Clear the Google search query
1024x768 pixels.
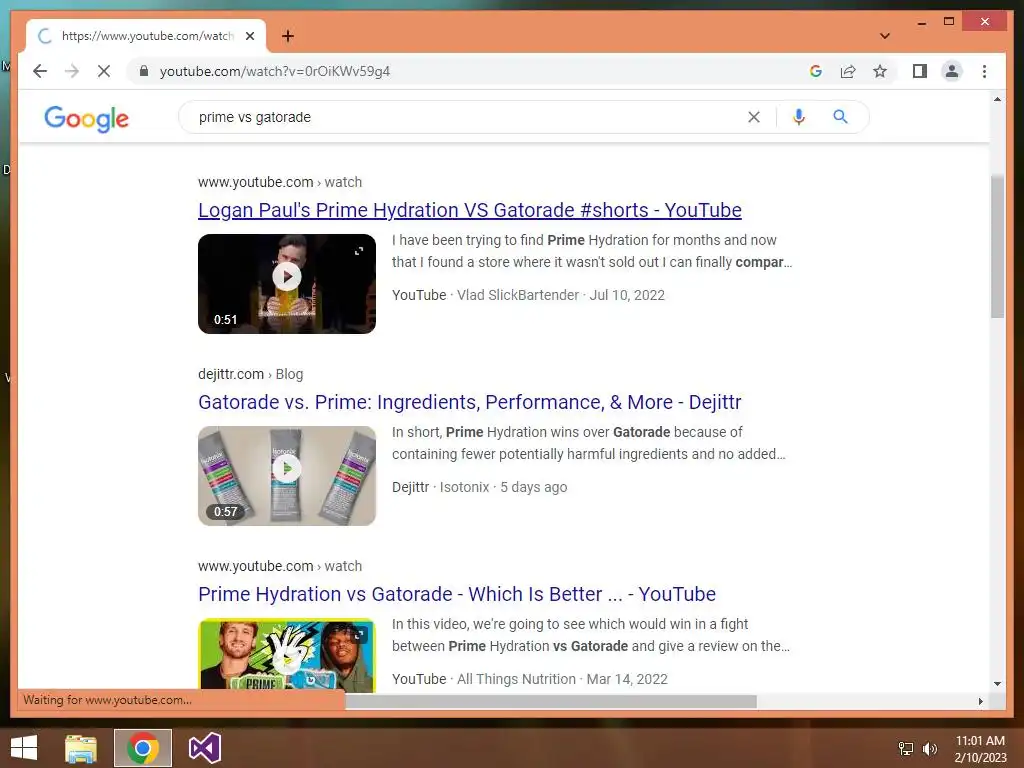coord(754,117)
